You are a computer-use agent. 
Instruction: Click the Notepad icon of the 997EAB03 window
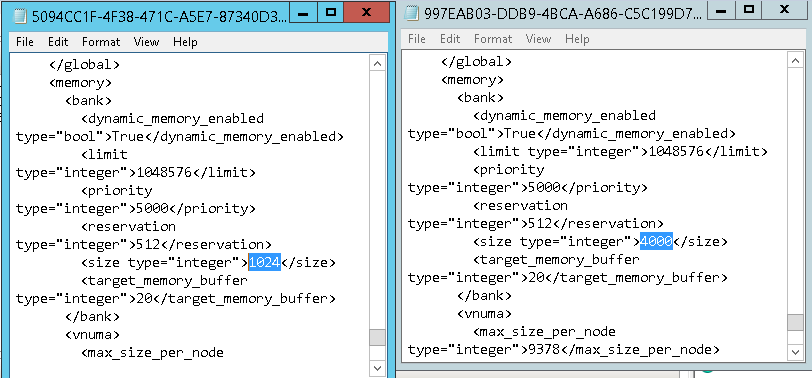412,13
